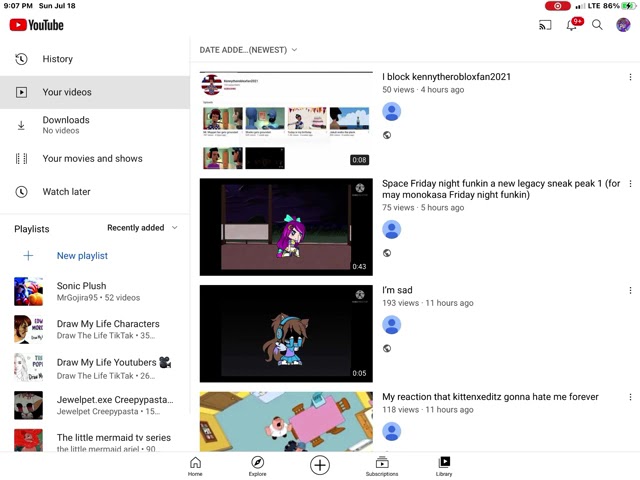Tap the Downloads arrow icon
640x480 pixels.
pos(21,125)
